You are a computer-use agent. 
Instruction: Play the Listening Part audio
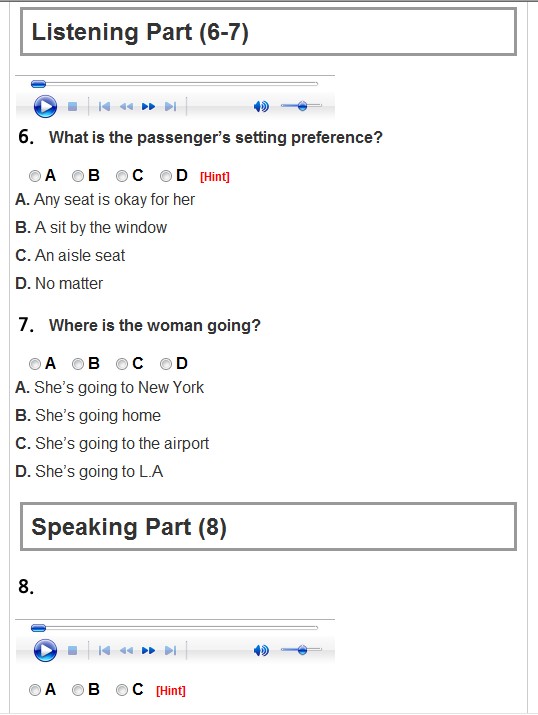pos(45,107)
